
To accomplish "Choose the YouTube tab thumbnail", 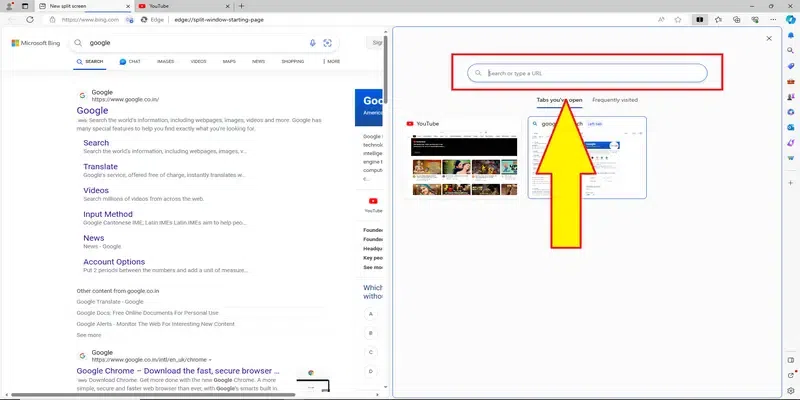I will pos(463,158).
